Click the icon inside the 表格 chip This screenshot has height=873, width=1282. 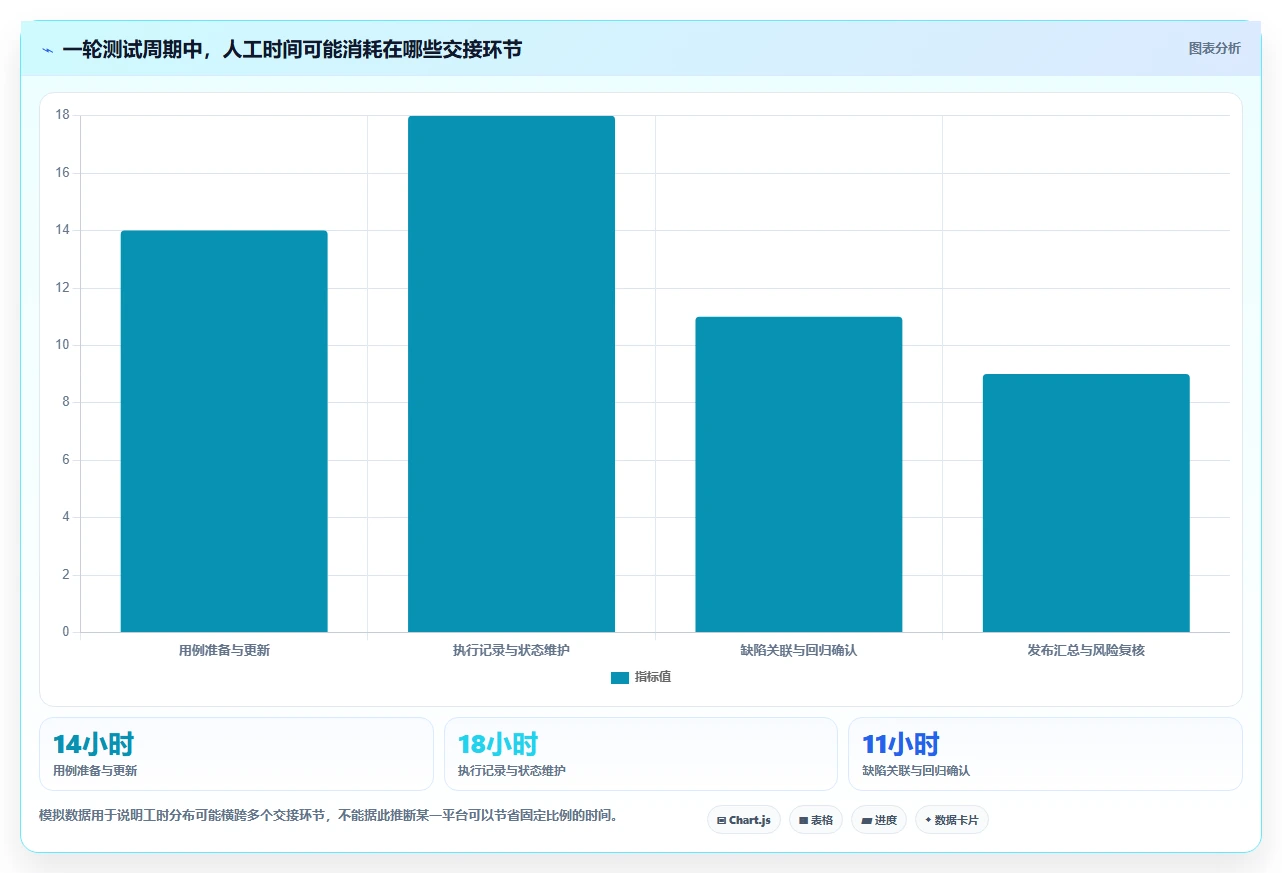click(803, 820)
